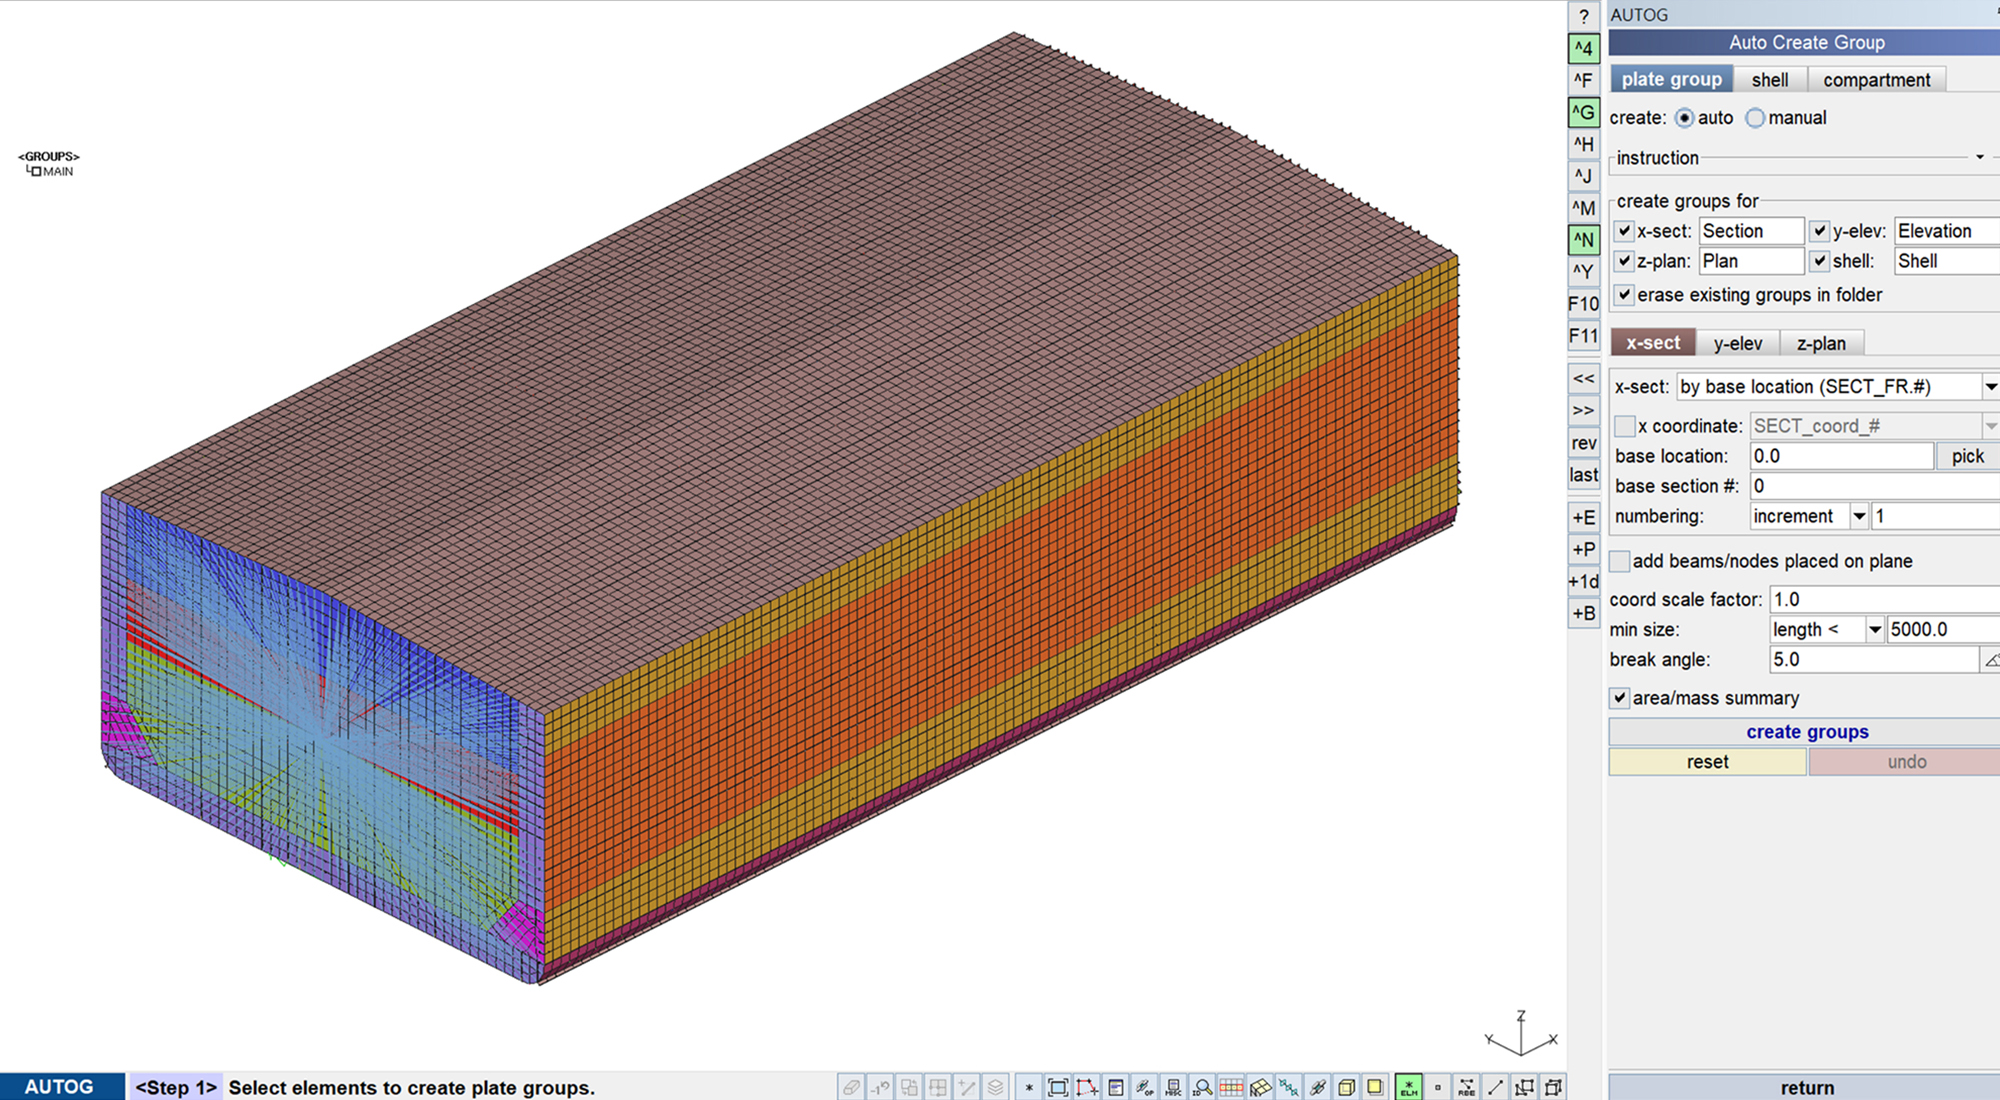
Task: Switch to the y-elev tab
Action: click(x=1738, y=343)
